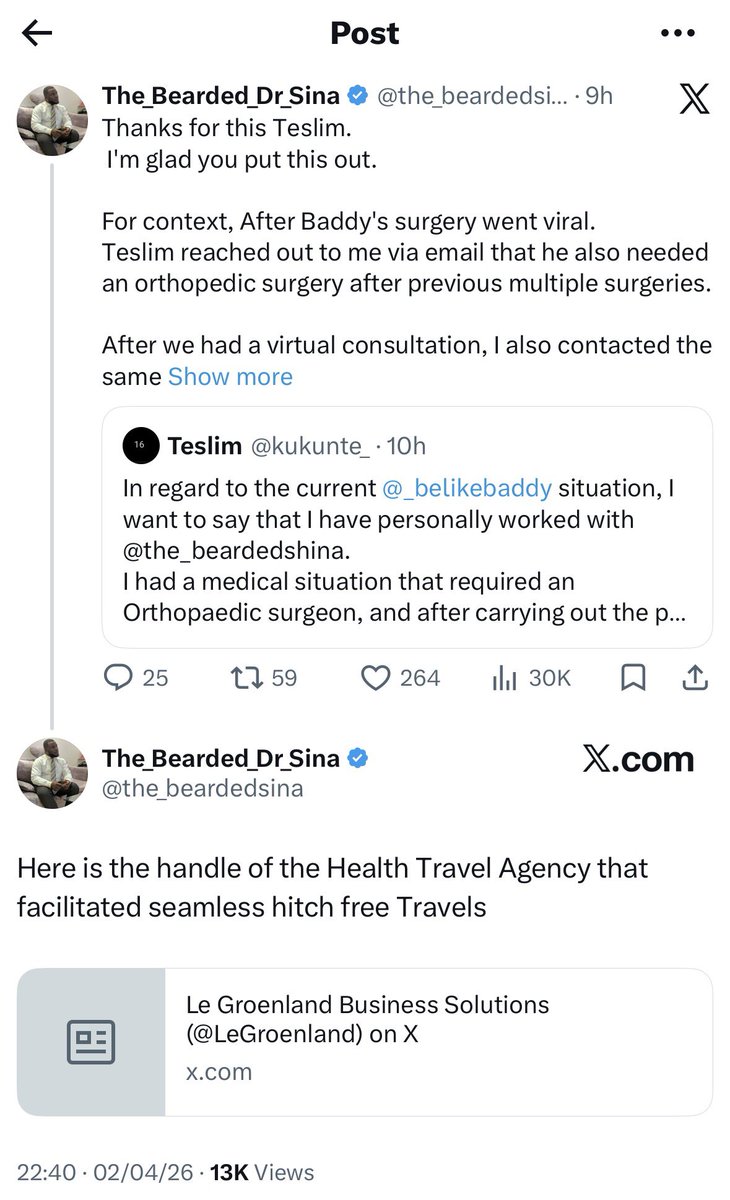Tap the view analytics bar chart icon

[x=504, y=678]
